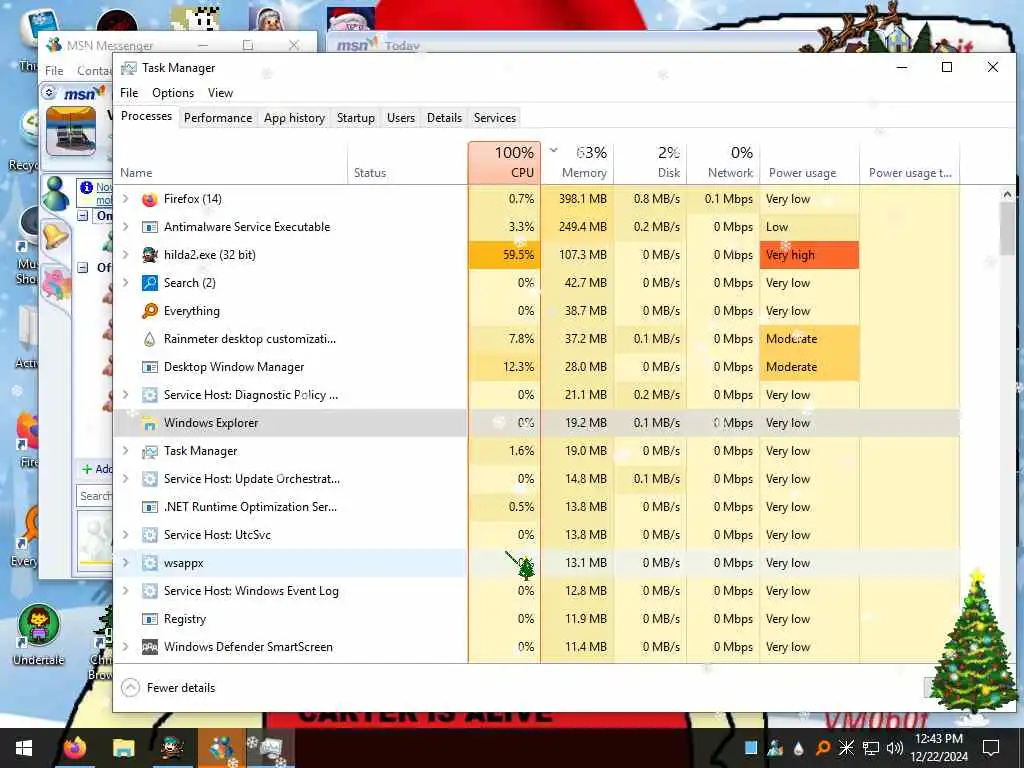Screen dimensions: 1024x768
Task: Sort by the Power usage column header
Action: pyautogui.click(x=810, y=163)
